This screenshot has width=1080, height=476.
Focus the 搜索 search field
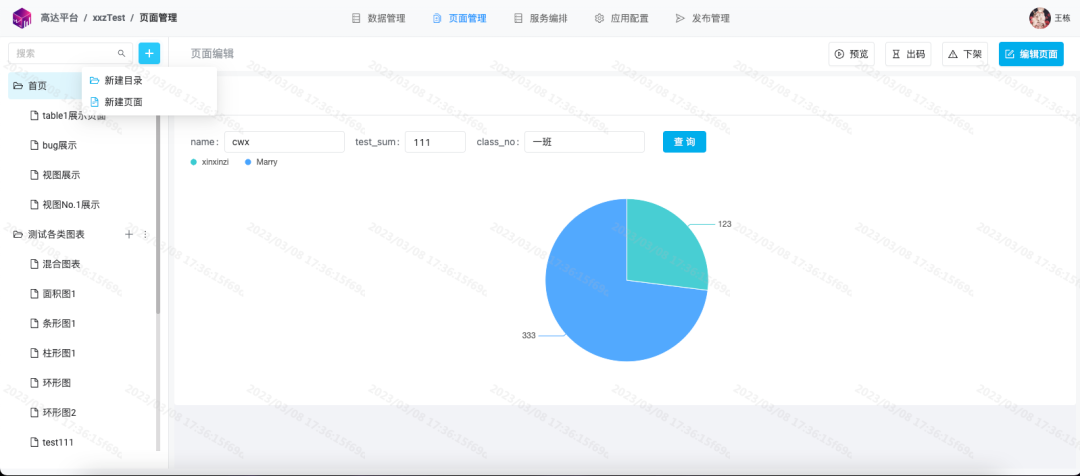pos(70,53)
